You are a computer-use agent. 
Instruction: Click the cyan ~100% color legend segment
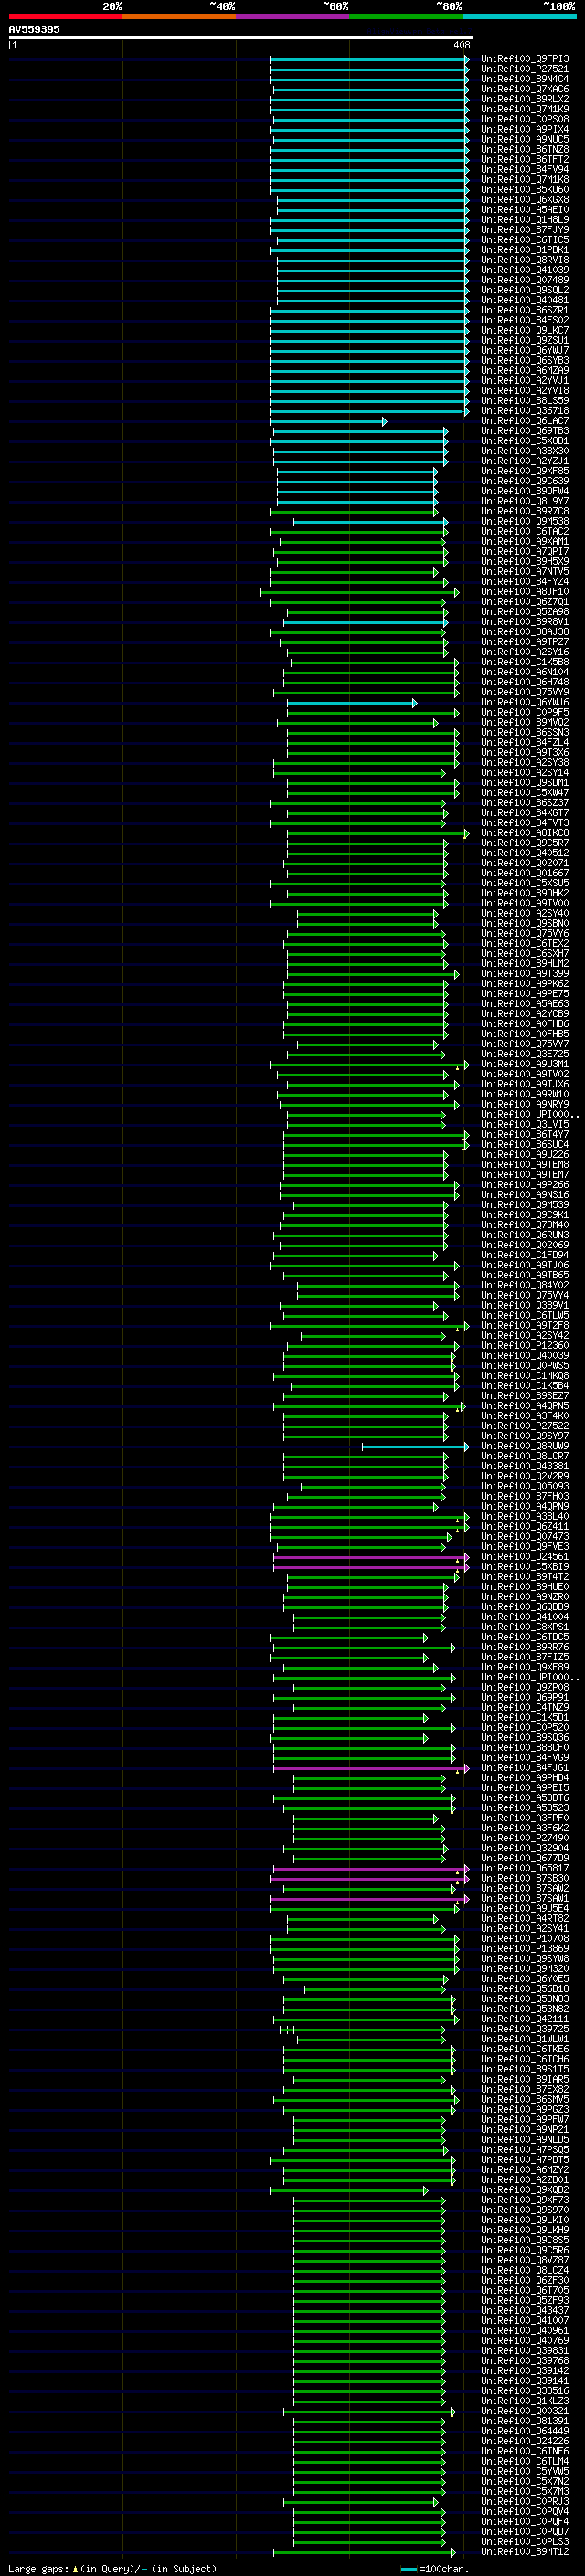tap(519, 16)
